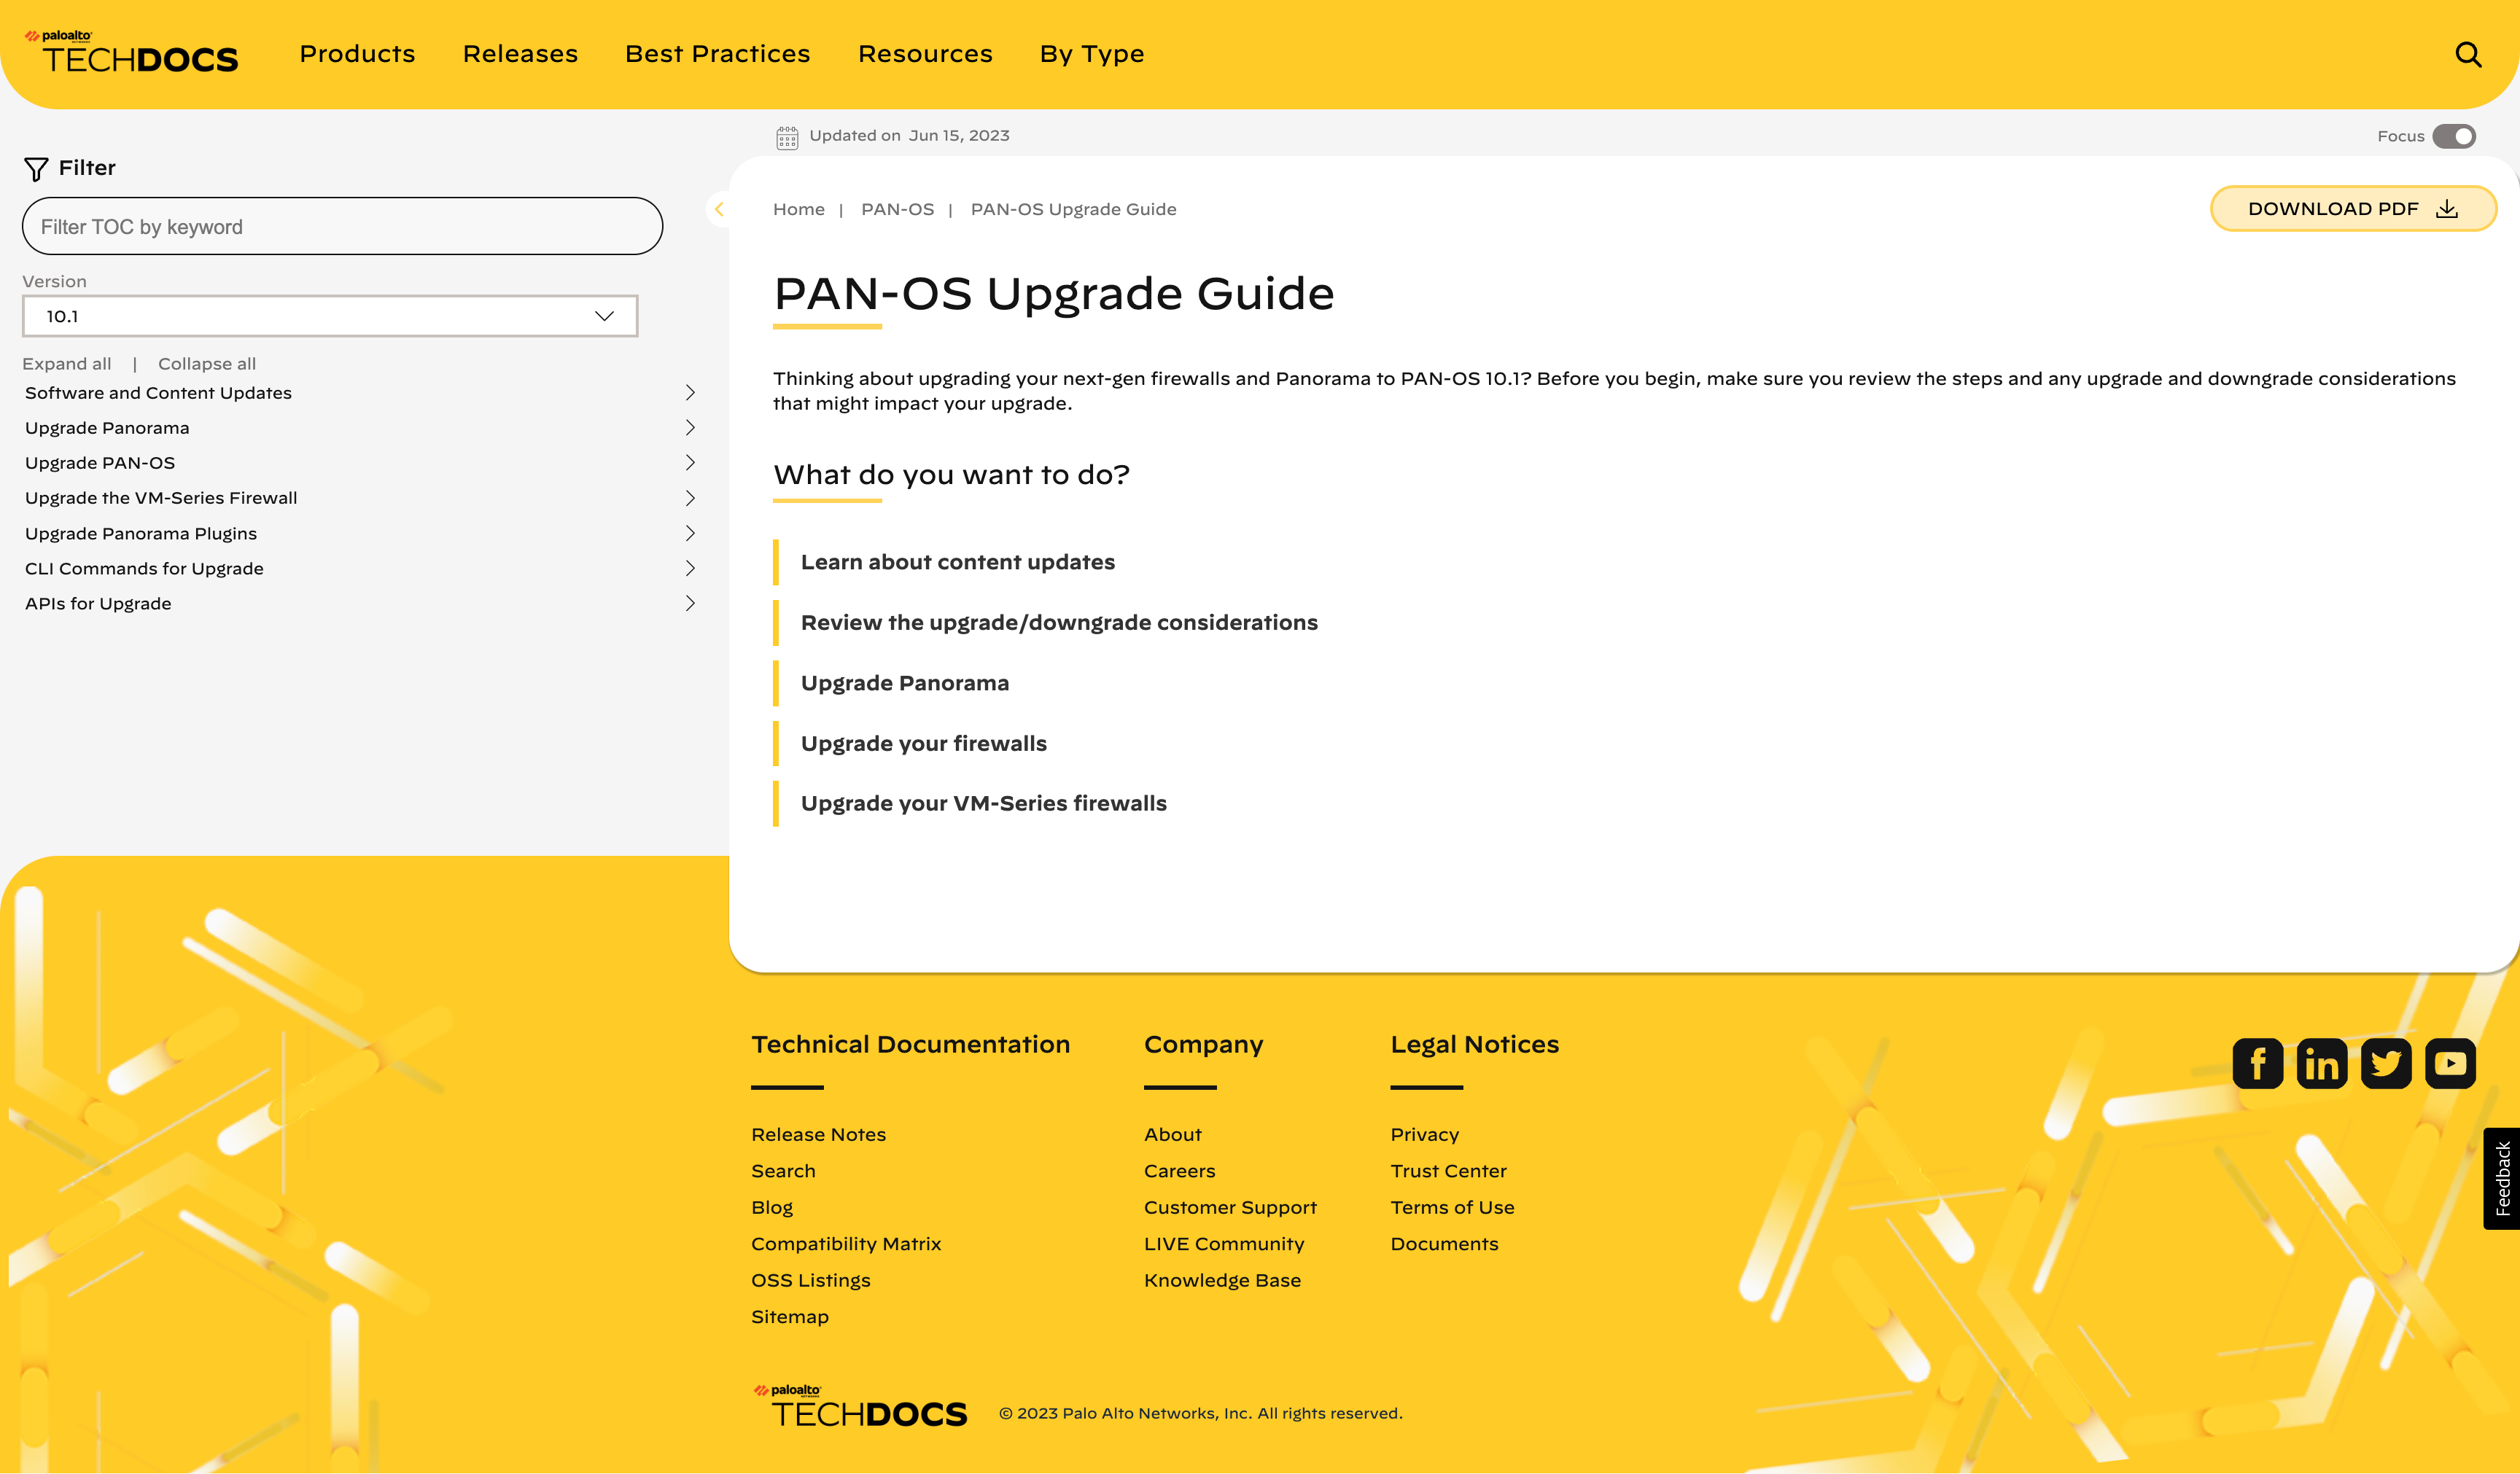The width and height of the screenshot is (2520, 1474).
Task: Click the TechDocs logo in the footer
Action: tap(861, 1408)
